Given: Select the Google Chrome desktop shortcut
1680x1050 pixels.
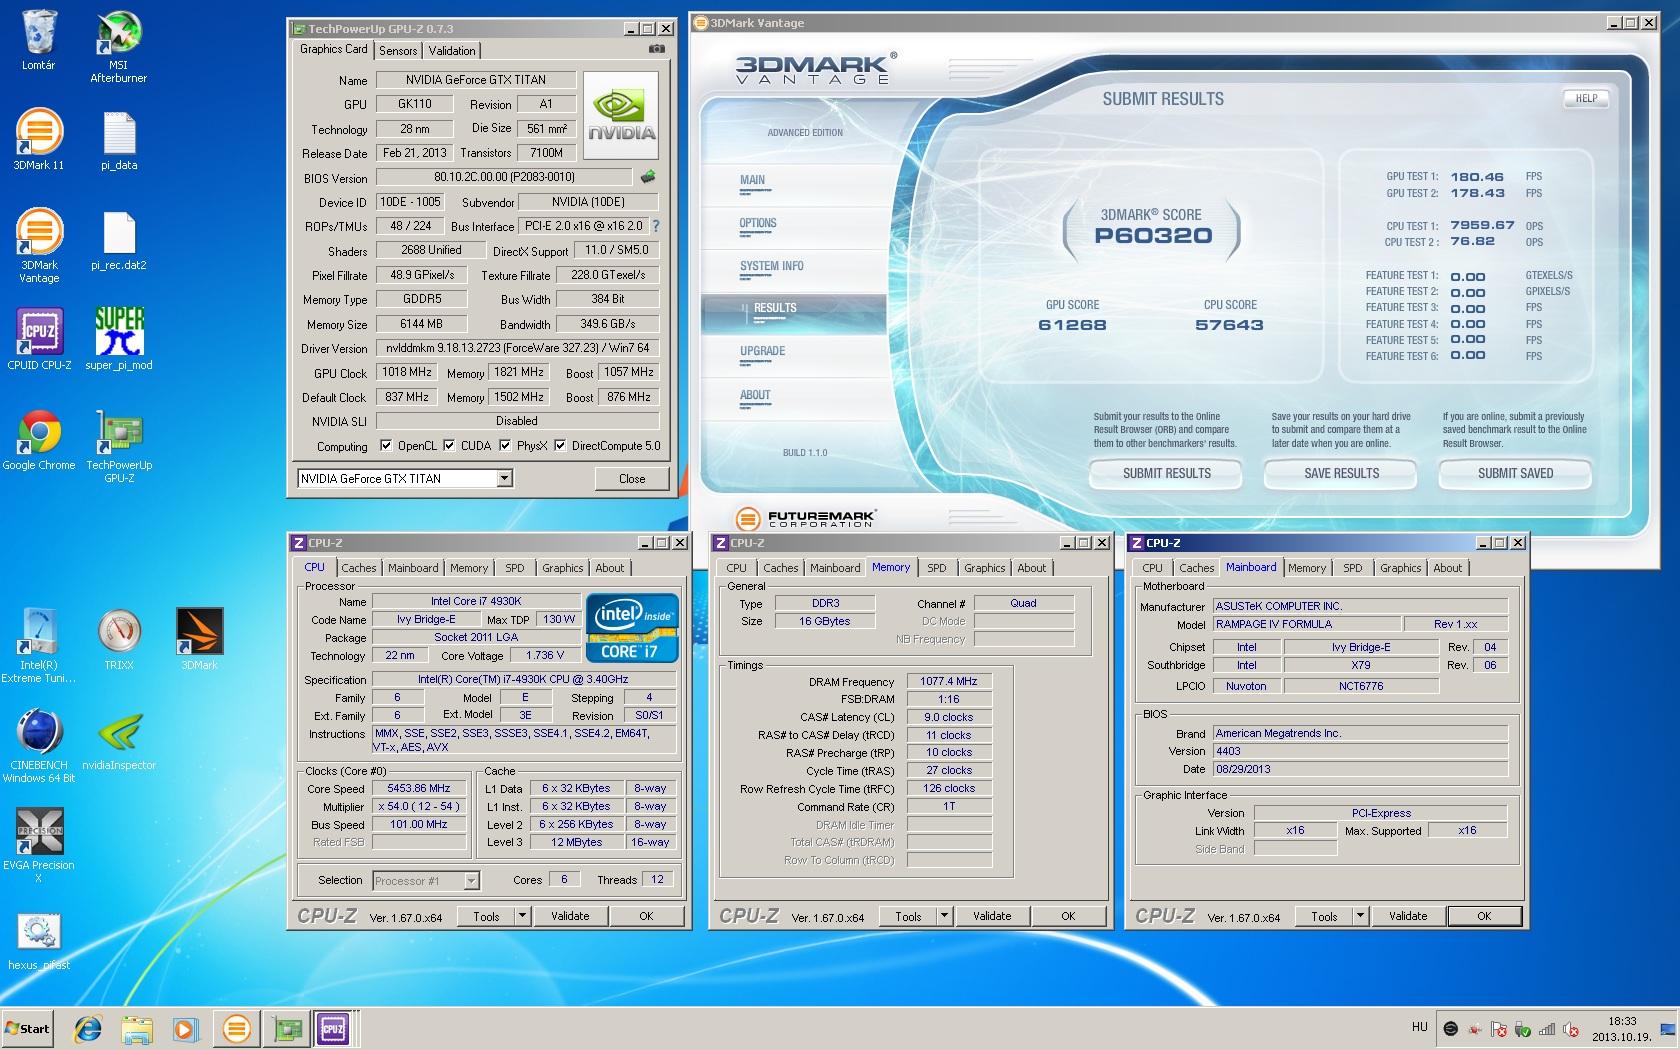Looking at the screenshot, I should coord(39,439).
